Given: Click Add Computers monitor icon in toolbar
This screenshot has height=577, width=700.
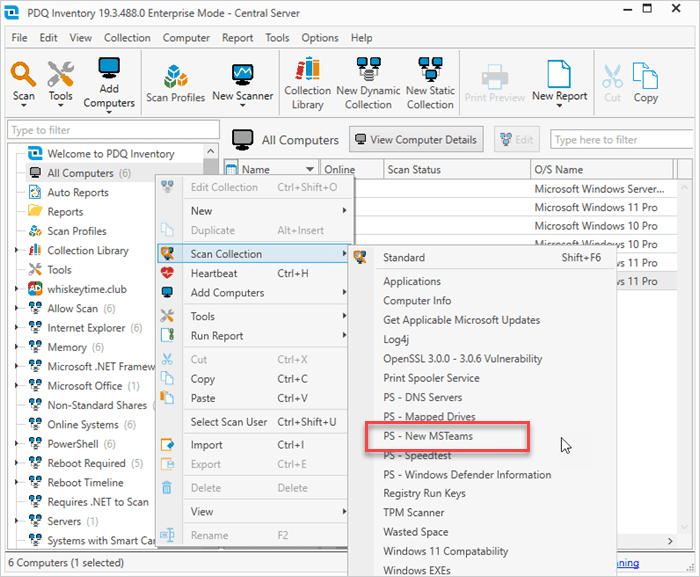Looking at the screenshot, I should tap(109, 69).
